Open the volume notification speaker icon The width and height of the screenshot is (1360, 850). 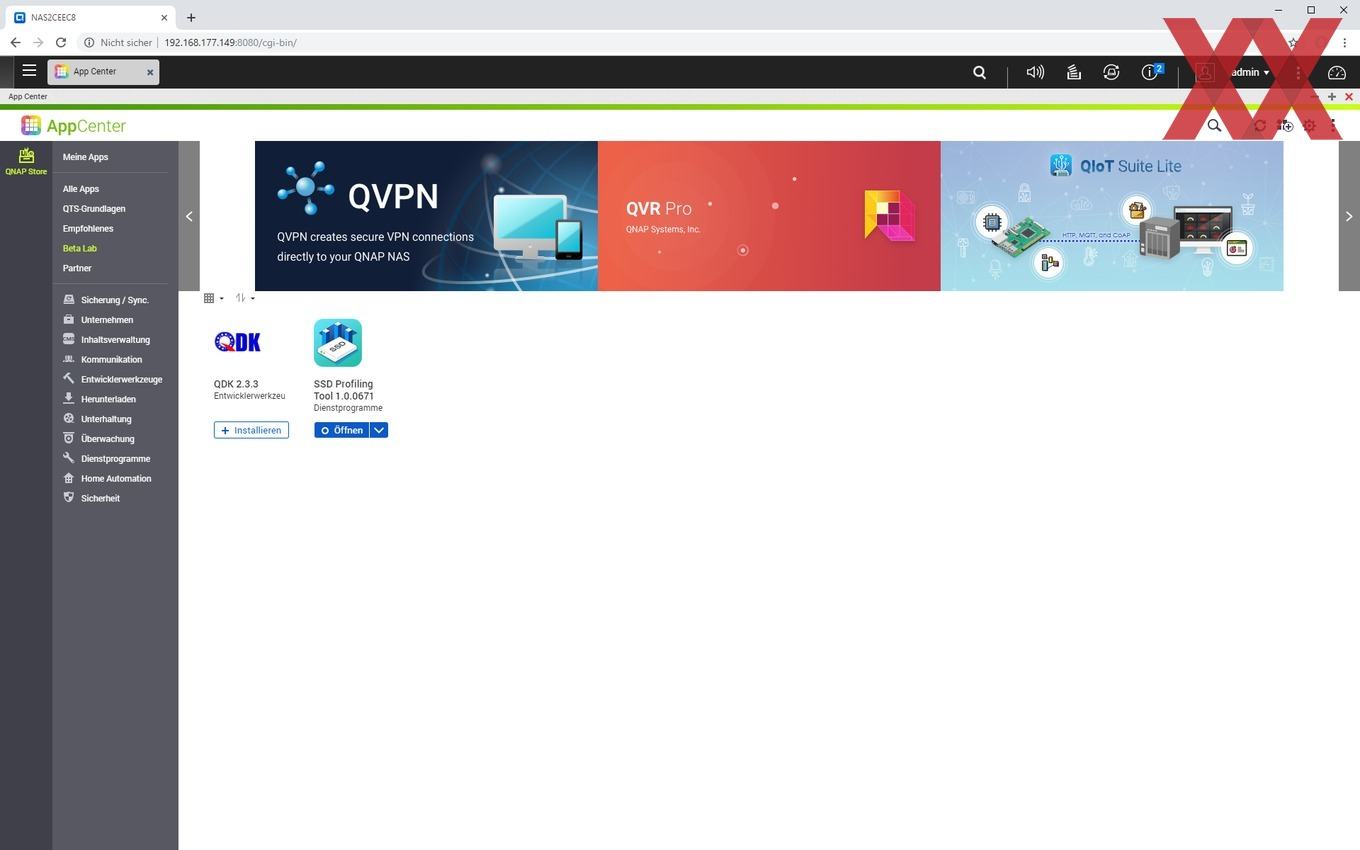tap(1035, 72)
